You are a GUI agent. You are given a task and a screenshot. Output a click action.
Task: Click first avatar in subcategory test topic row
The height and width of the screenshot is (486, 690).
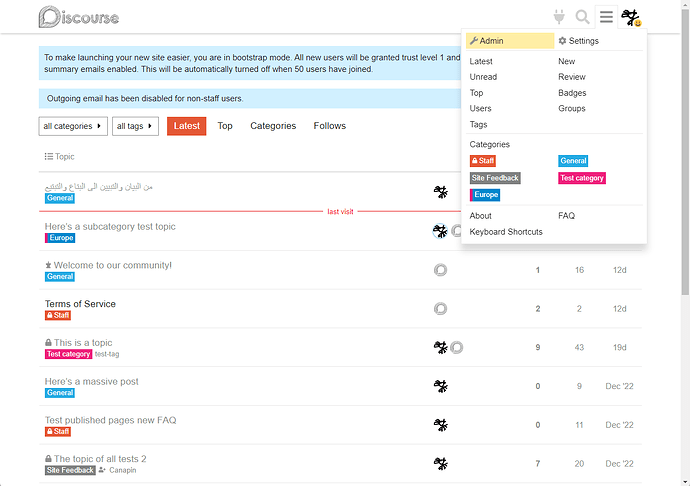coord(440,231)
